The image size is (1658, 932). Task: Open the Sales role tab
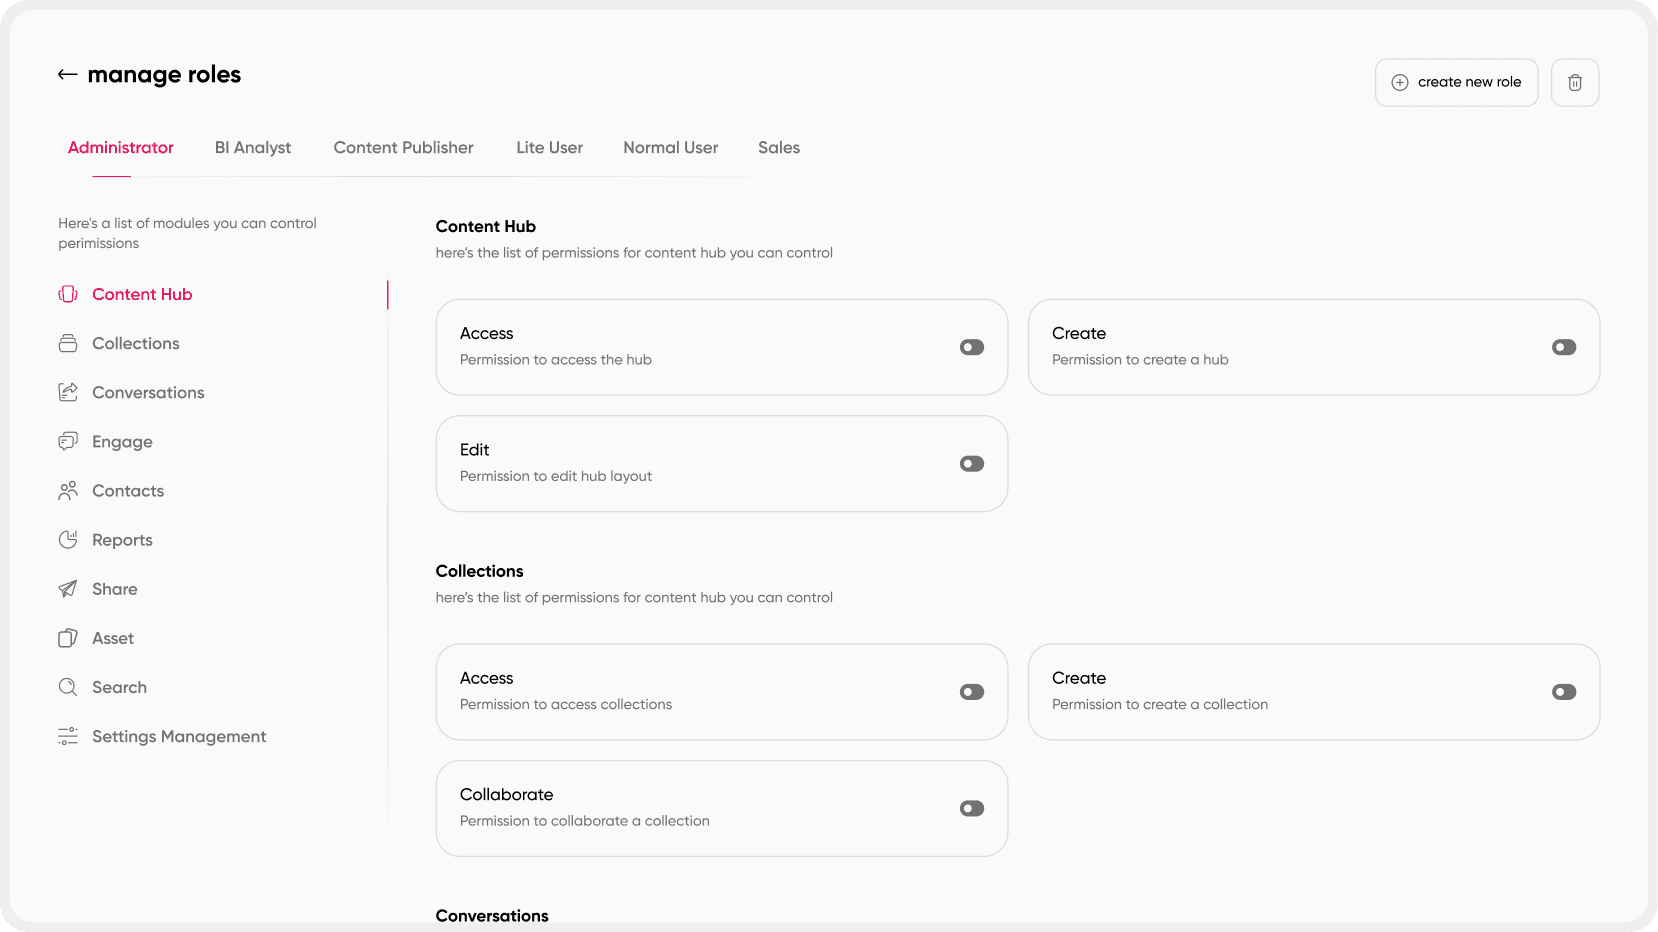(779, 147)
